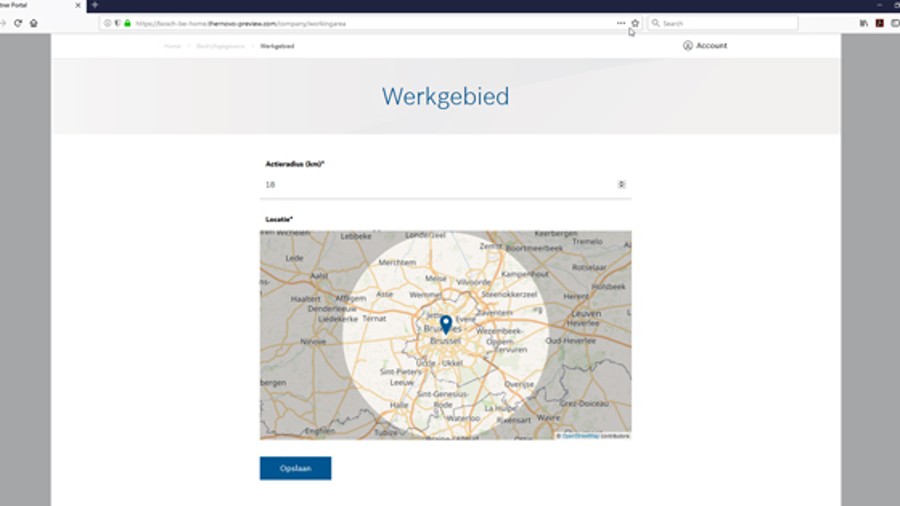Image resolution: width=900 pixels, height=506 pixels.
Task: Reload the page with the refresh icon
Action: click(x=18, y=24)
